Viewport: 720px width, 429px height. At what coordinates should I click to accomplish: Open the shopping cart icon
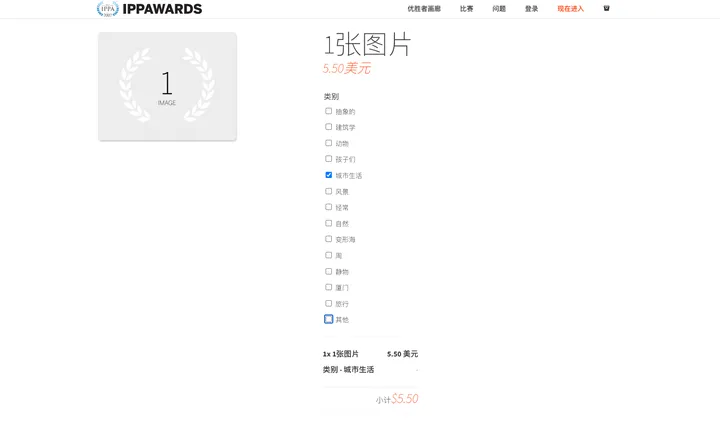(x=606, y=8)
